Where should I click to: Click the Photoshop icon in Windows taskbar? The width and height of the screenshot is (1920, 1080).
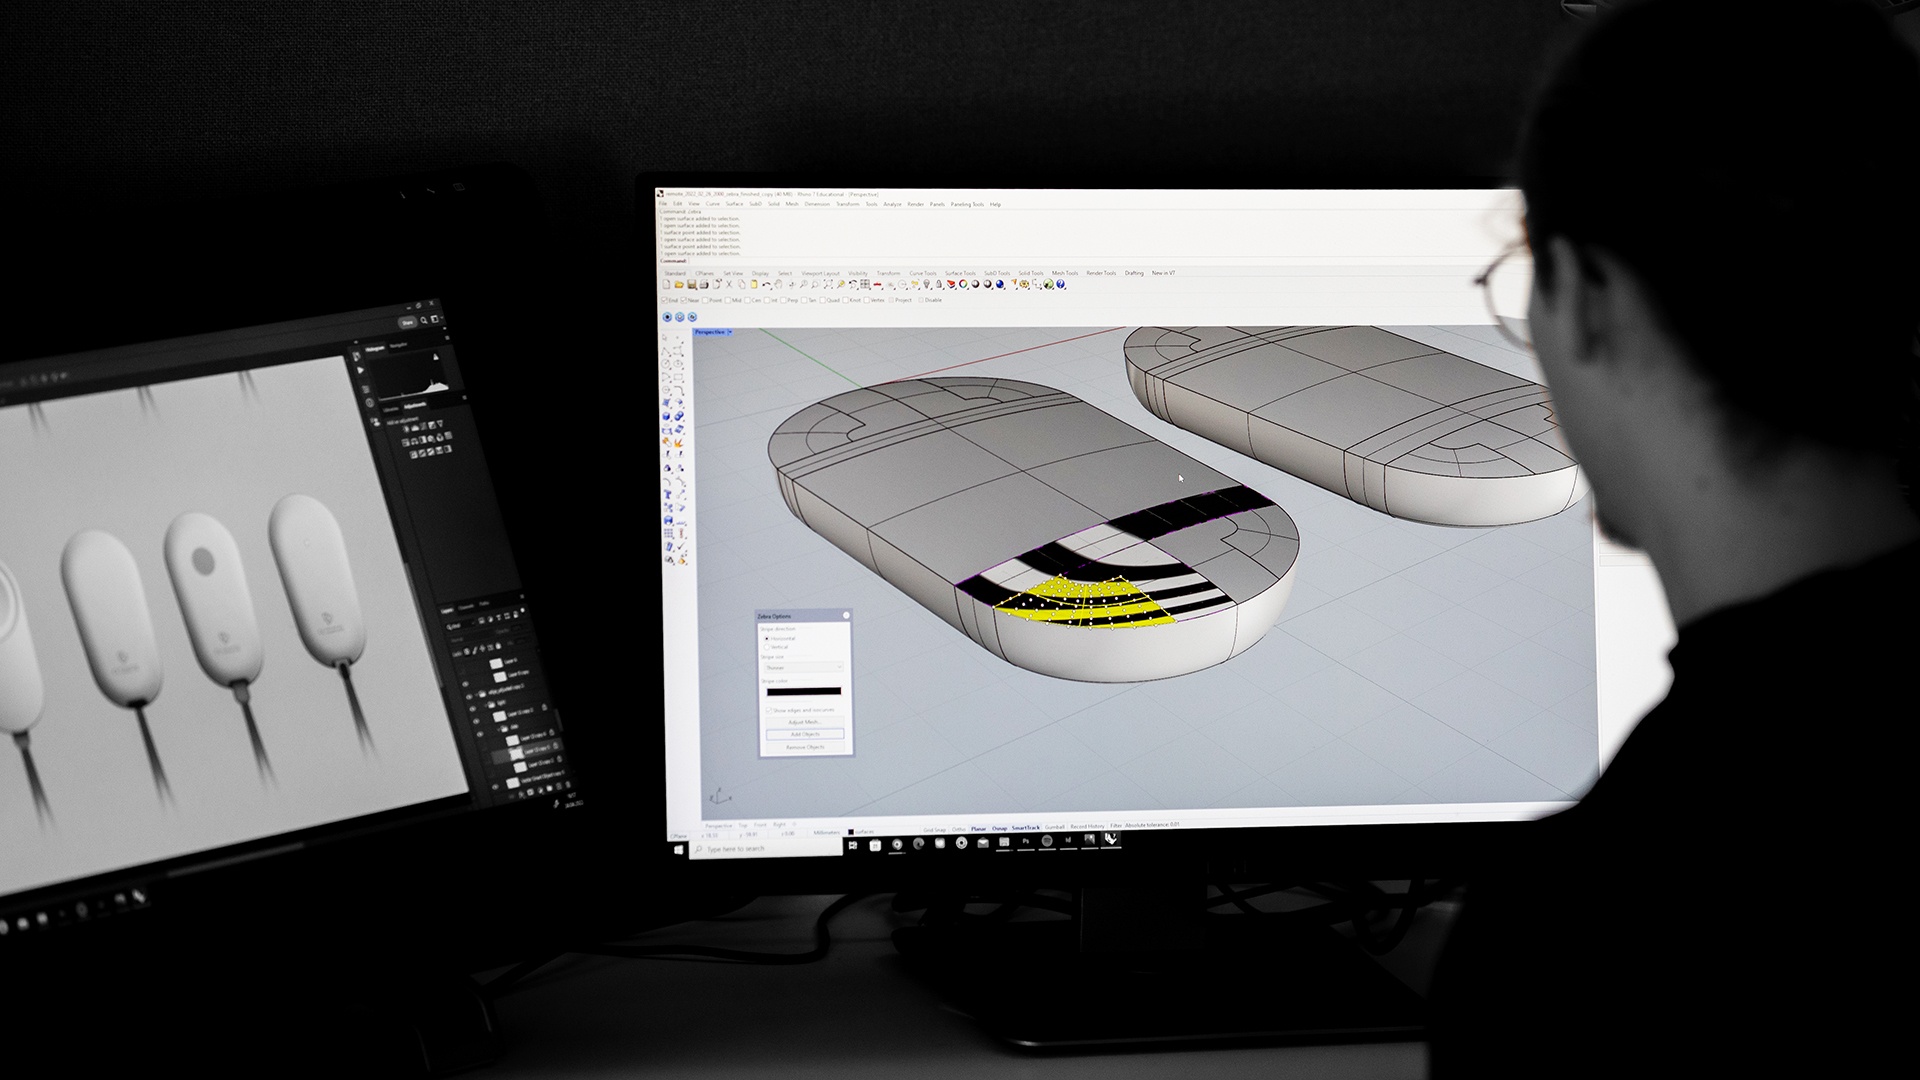1026,841
